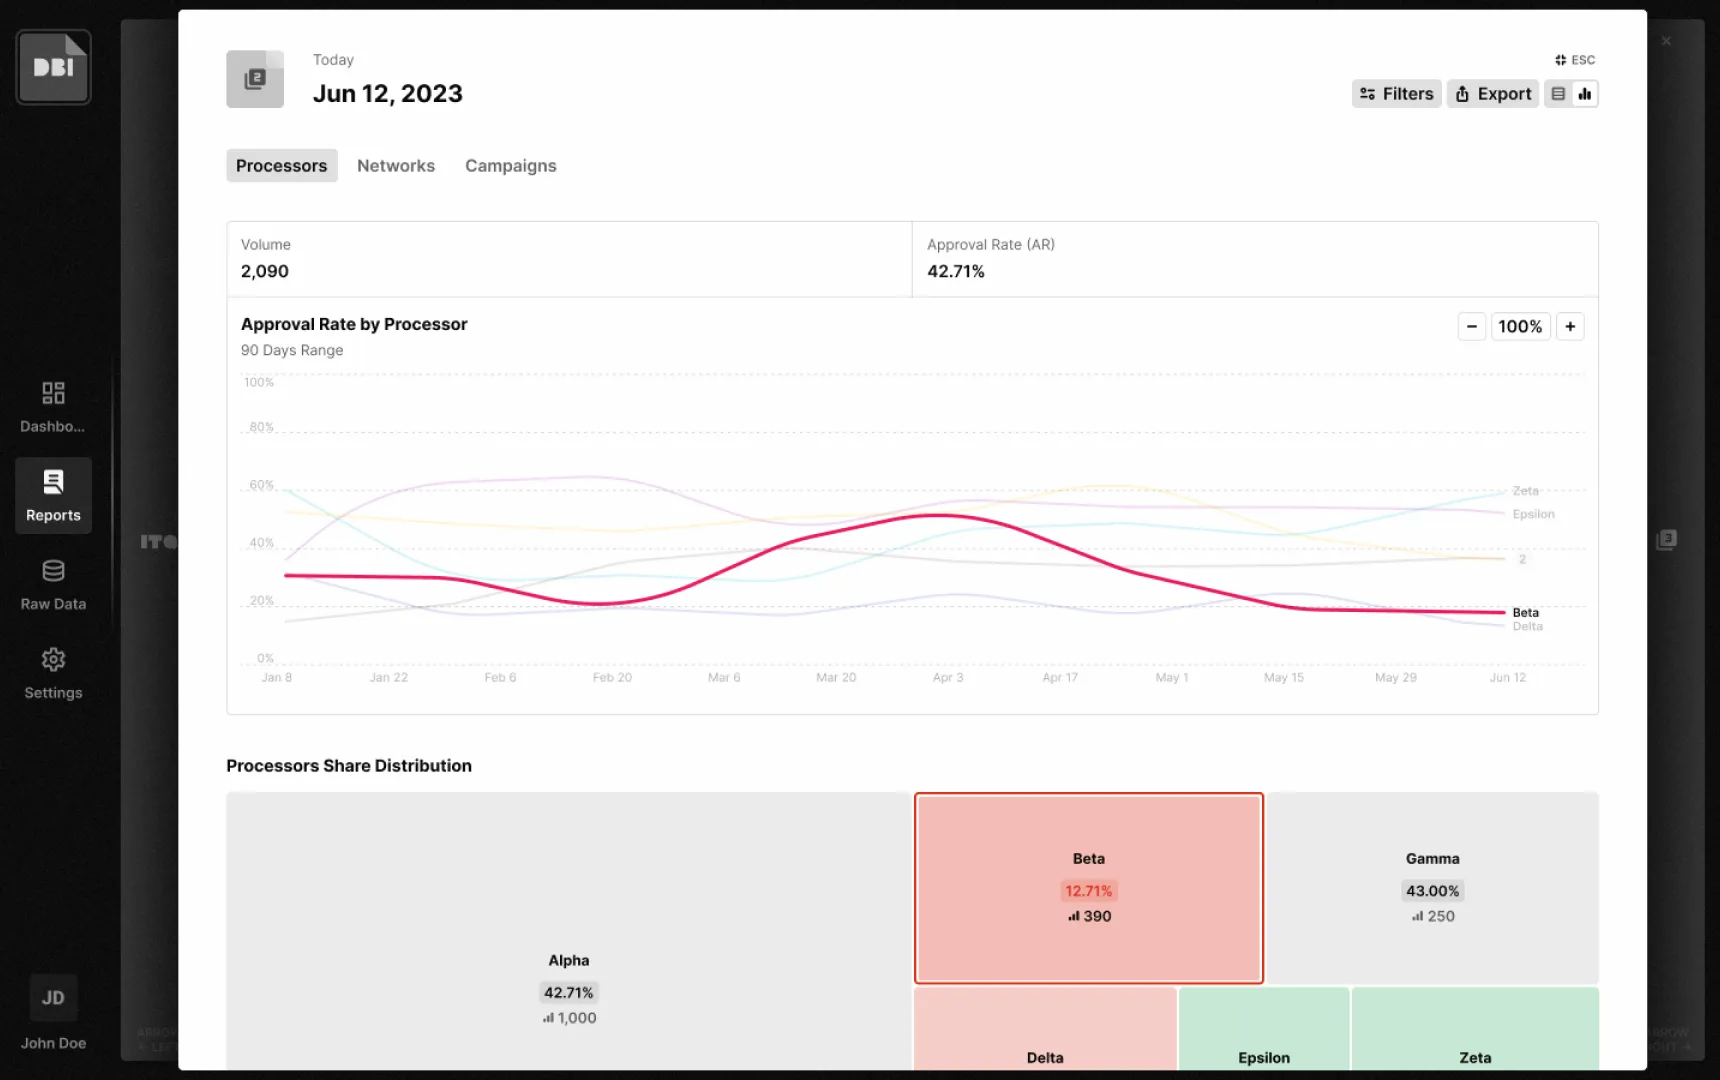Switch to bar chart view
Image resolution: width=1720 pixels, height=1080 pixels.
pyautogui.click(x=1585, y=94)
